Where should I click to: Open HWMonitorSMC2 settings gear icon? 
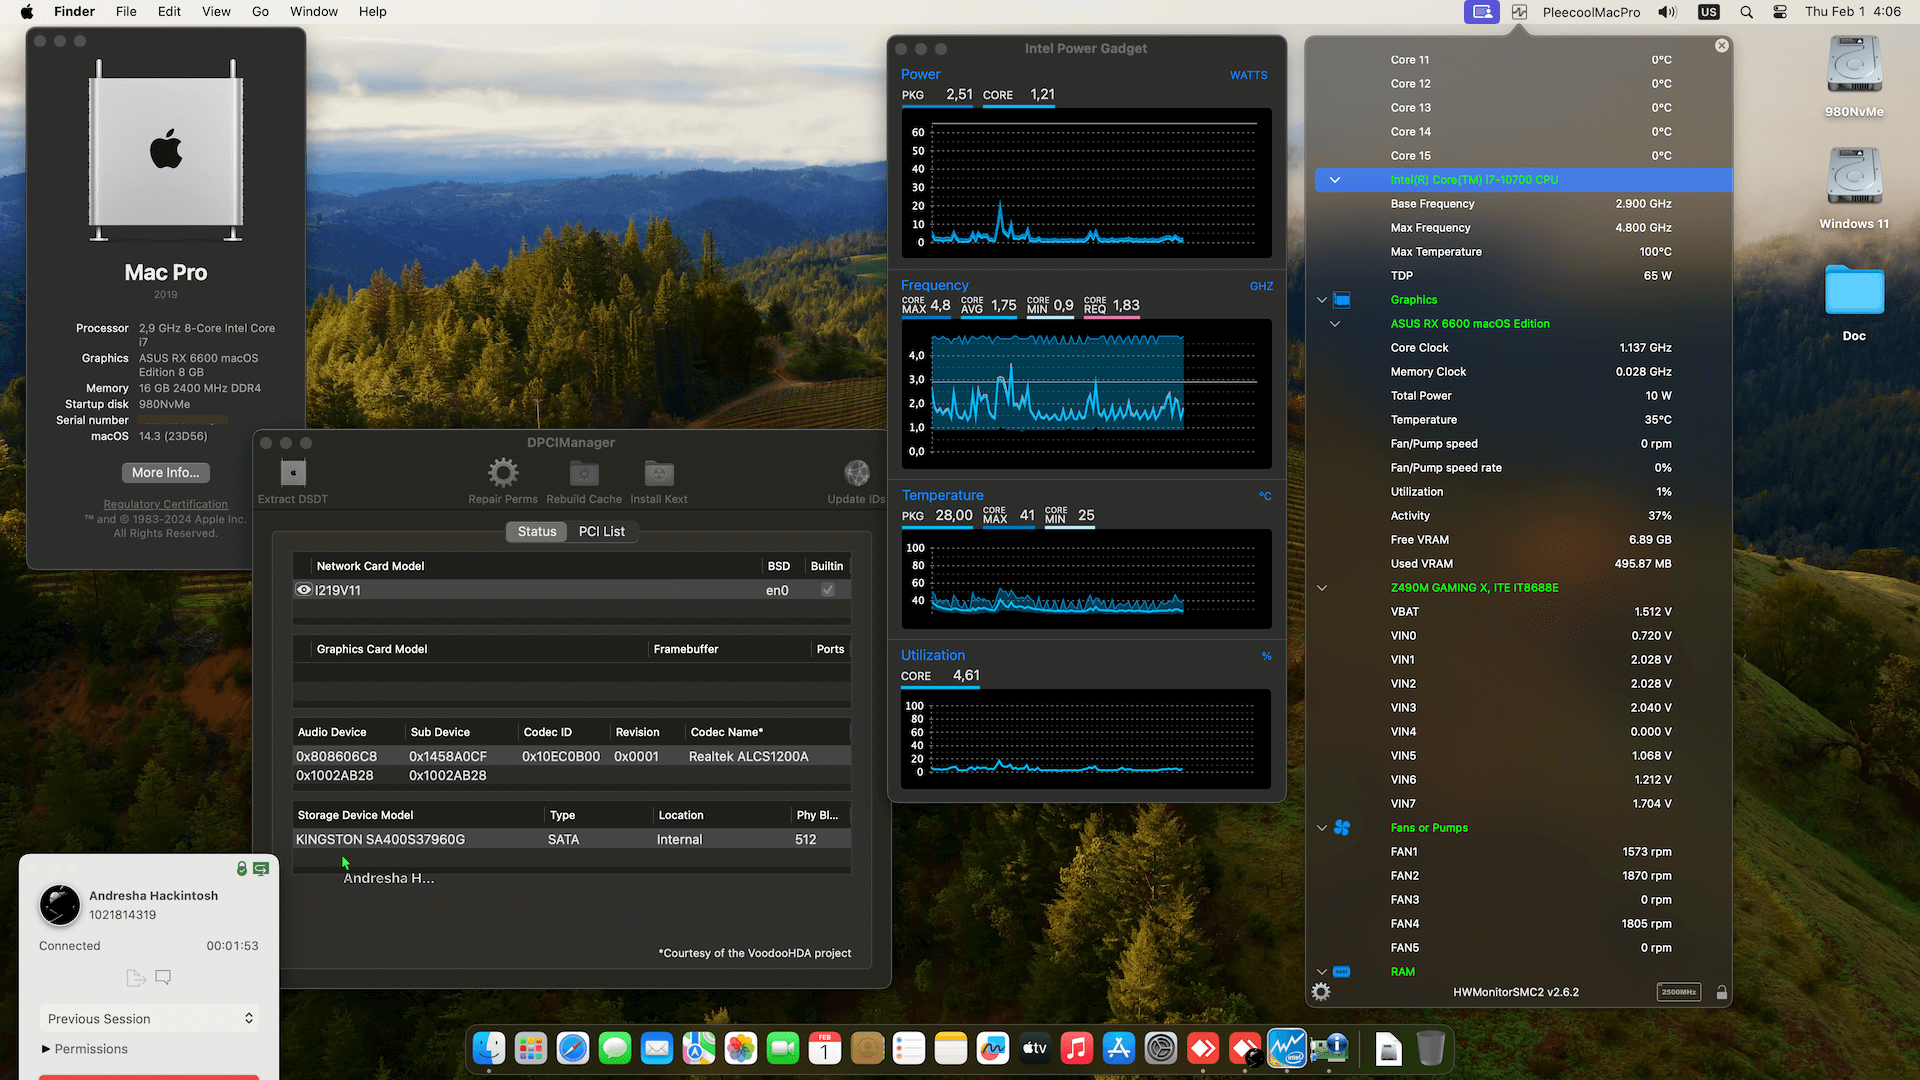pos(1321,992)
